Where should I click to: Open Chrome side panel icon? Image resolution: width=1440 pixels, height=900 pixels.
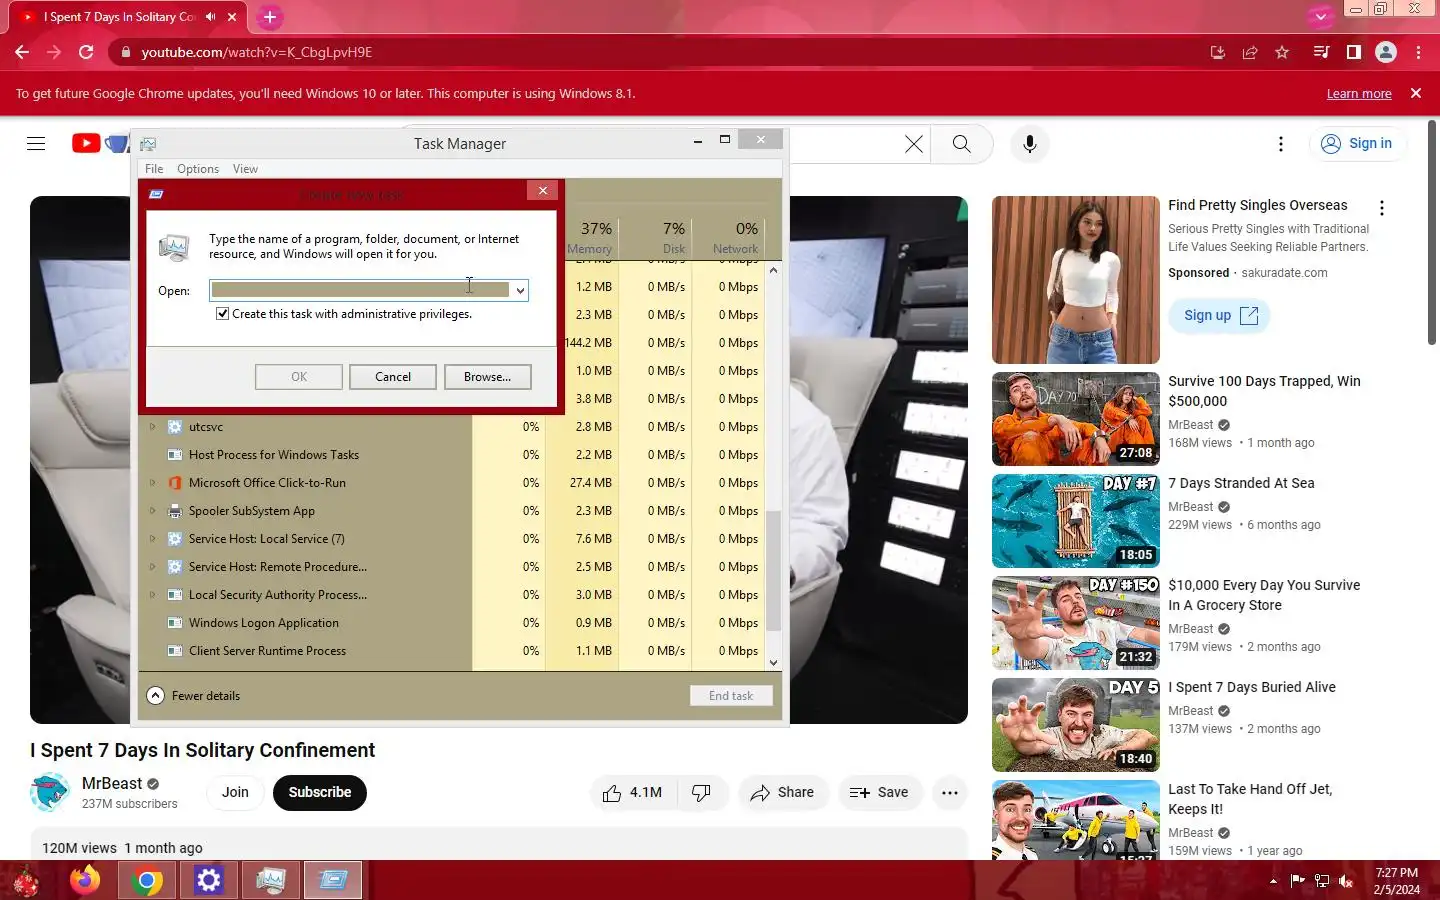pos(1353,52)
